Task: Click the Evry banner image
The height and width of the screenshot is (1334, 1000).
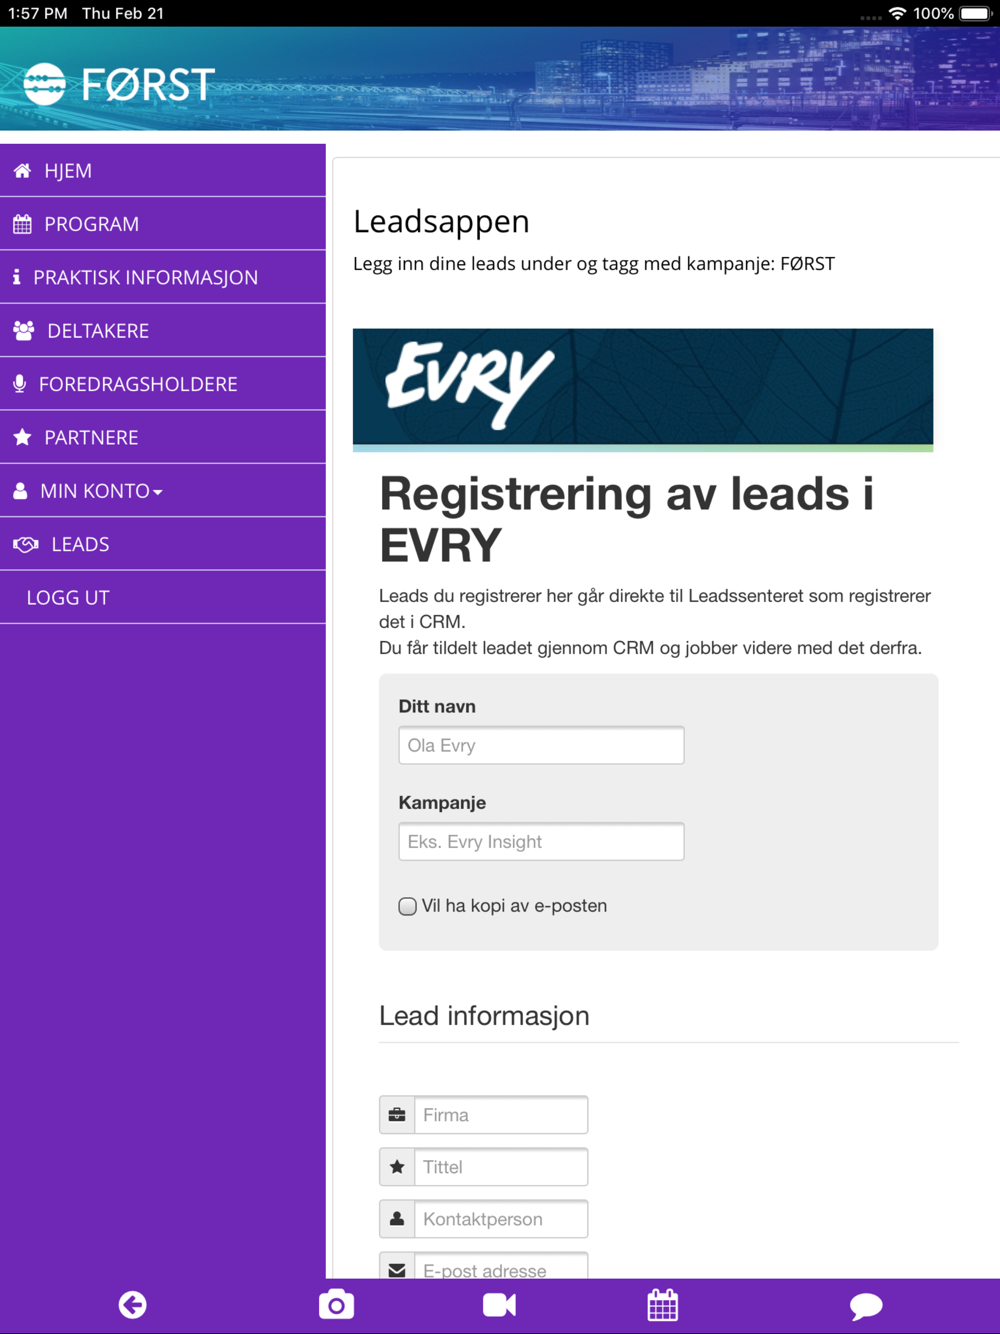Action: 643,390
